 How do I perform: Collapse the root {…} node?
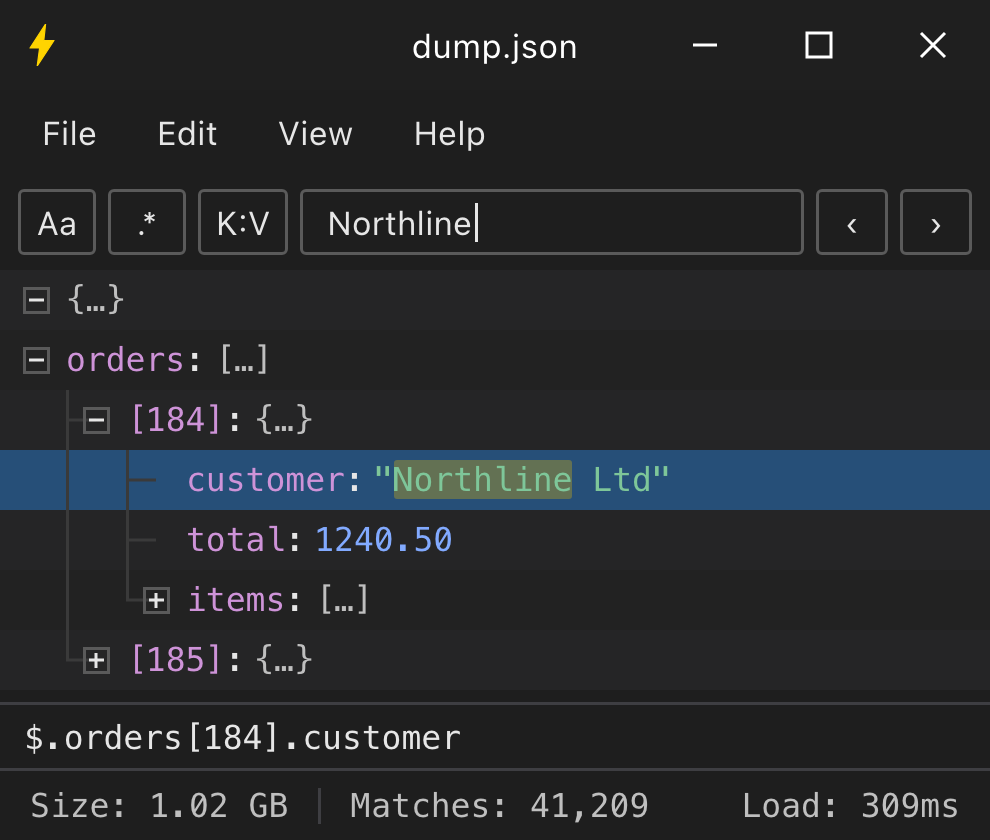point(37,300)
